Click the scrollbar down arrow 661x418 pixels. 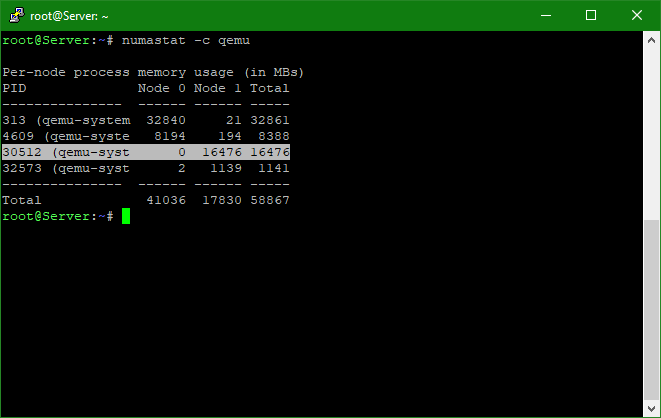coord(651,408)
